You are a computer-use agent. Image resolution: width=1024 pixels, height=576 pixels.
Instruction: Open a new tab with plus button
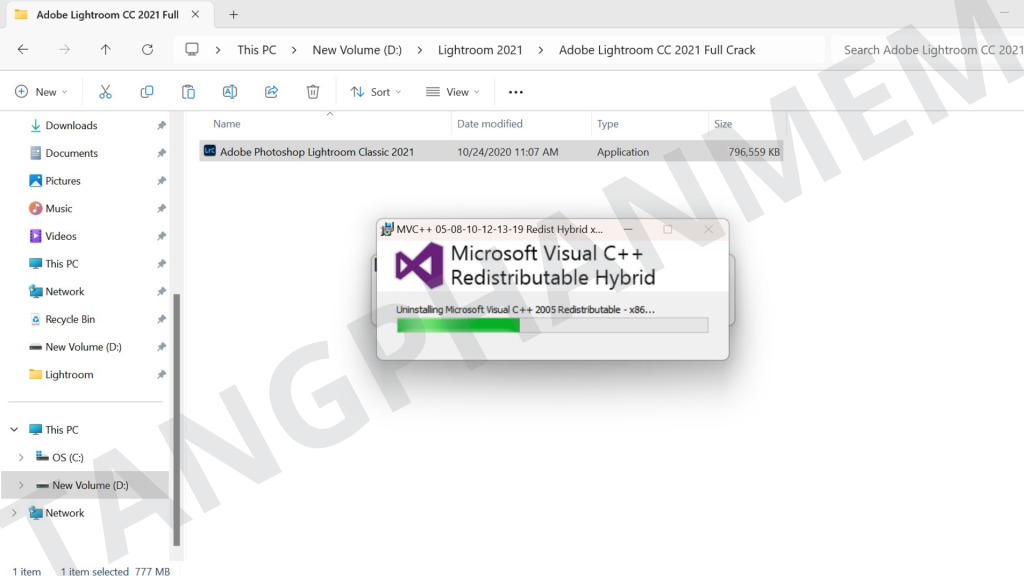coord(233,15)
